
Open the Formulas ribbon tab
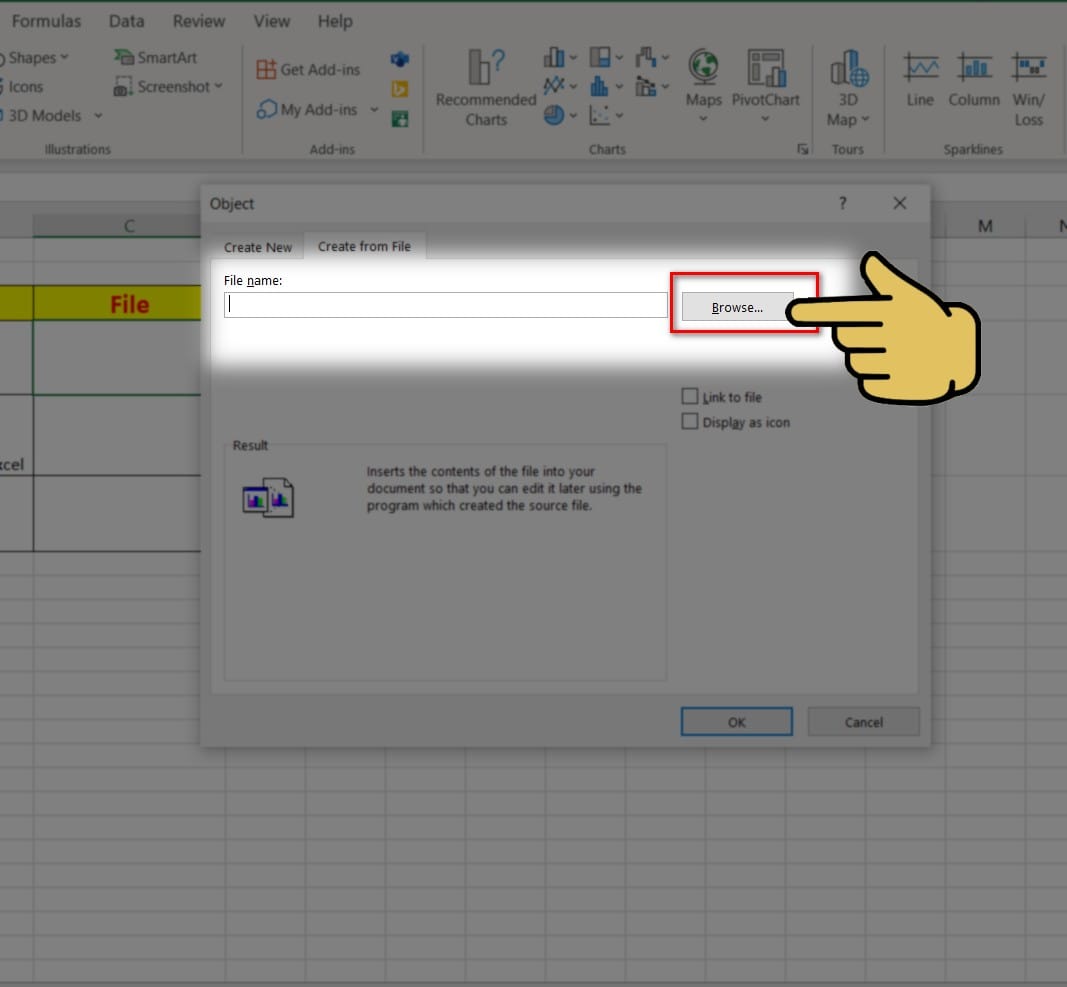point(46,21)
